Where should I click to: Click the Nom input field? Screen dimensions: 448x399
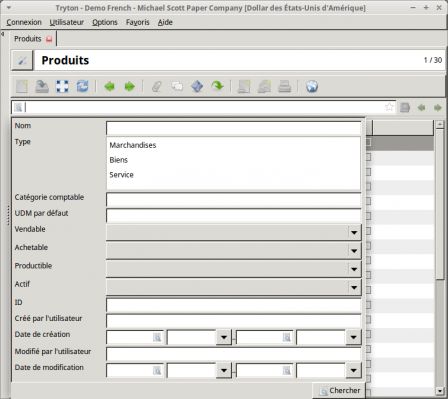[x=234, y=128]
